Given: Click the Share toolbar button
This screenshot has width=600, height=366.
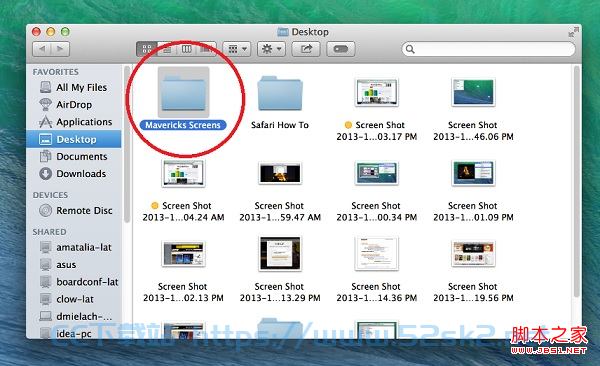Looking at the screenshot, I should click(306, 49).
